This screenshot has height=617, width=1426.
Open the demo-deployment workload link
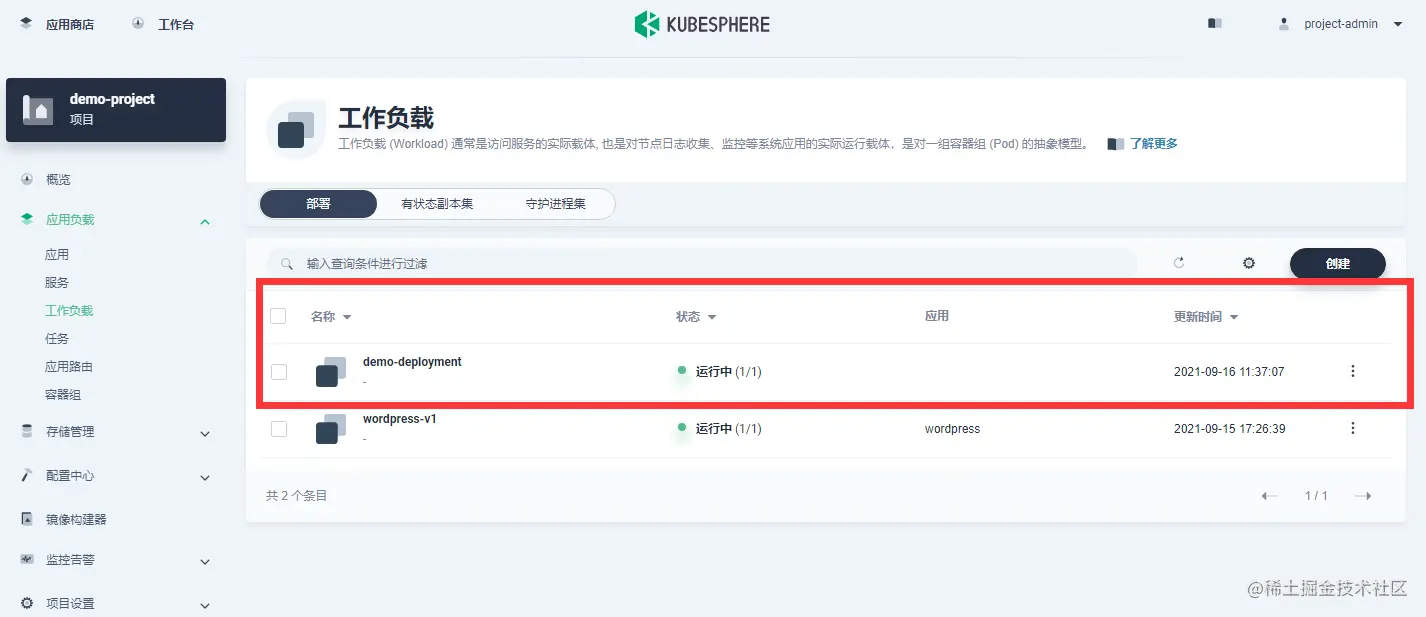412,362
